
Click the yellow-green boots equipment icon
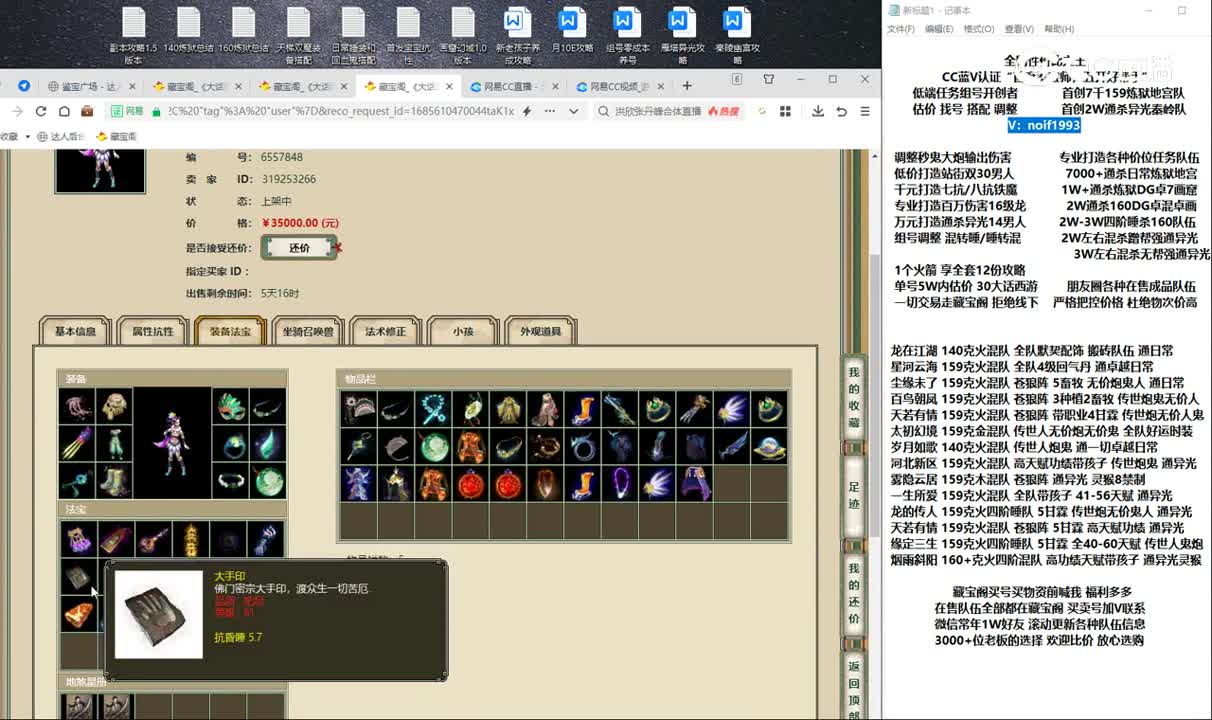click(114, 480)
